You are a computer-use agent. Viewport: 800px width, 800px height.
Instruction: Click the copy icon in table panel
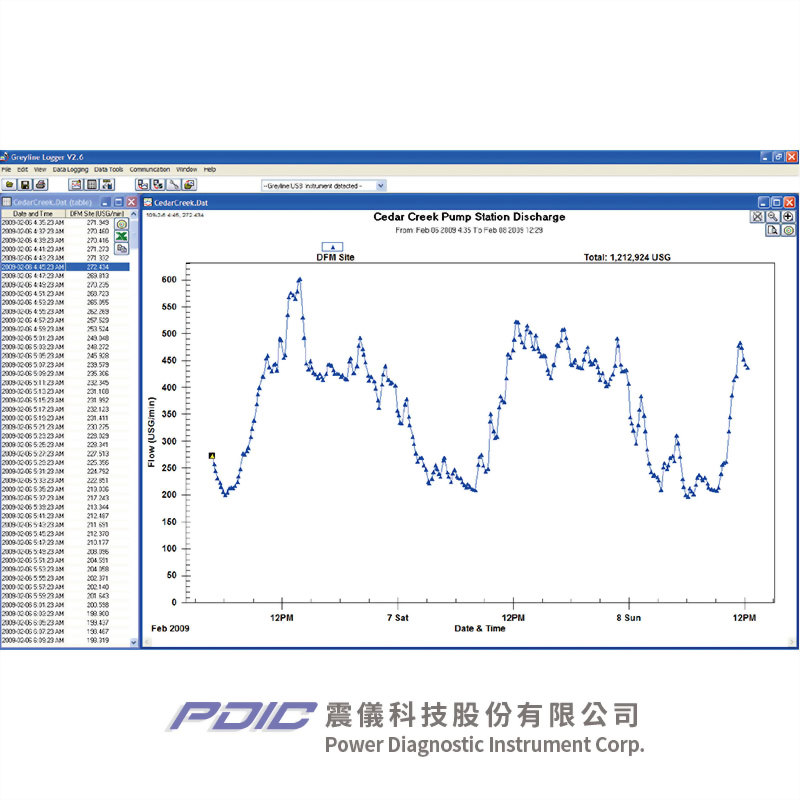(x=122, y=249)
